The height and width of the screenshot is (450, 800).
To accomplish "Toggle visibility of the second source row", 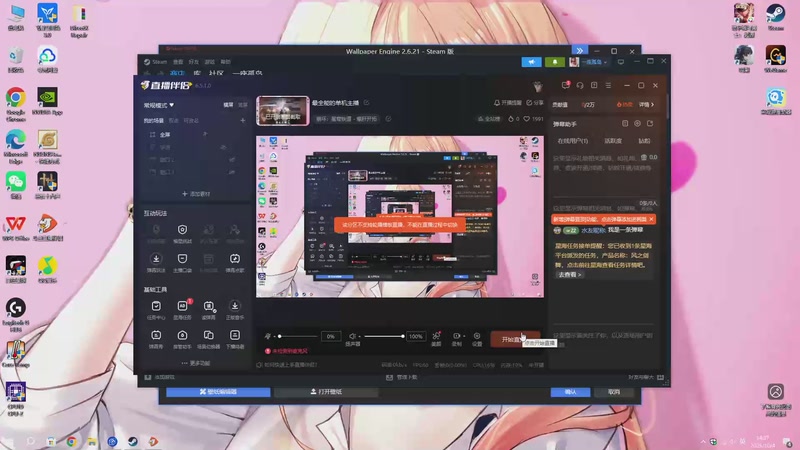I will tap(223, 147).
